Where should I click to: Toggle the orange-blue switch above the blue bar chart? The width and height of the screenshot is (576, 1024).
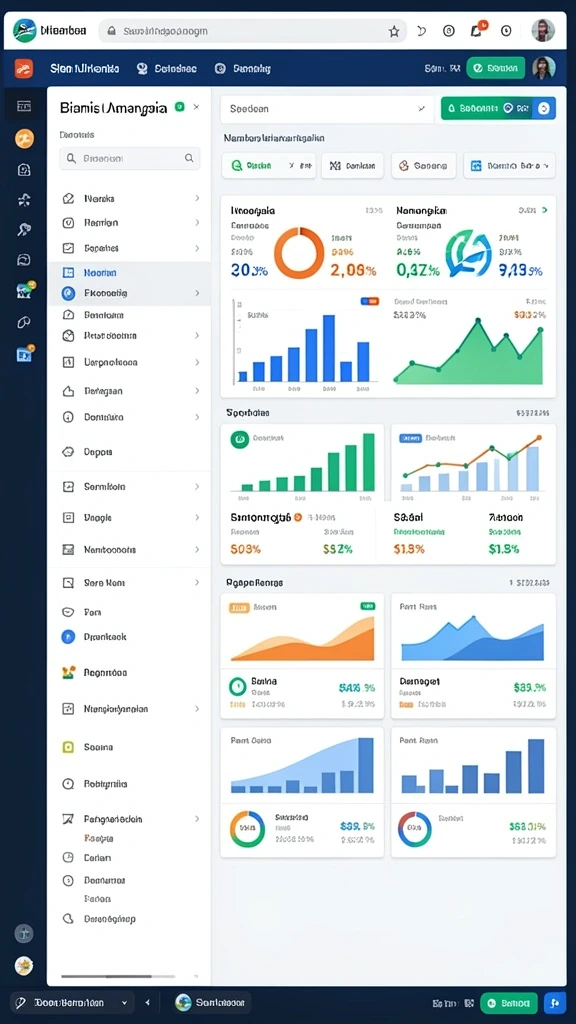370,301
